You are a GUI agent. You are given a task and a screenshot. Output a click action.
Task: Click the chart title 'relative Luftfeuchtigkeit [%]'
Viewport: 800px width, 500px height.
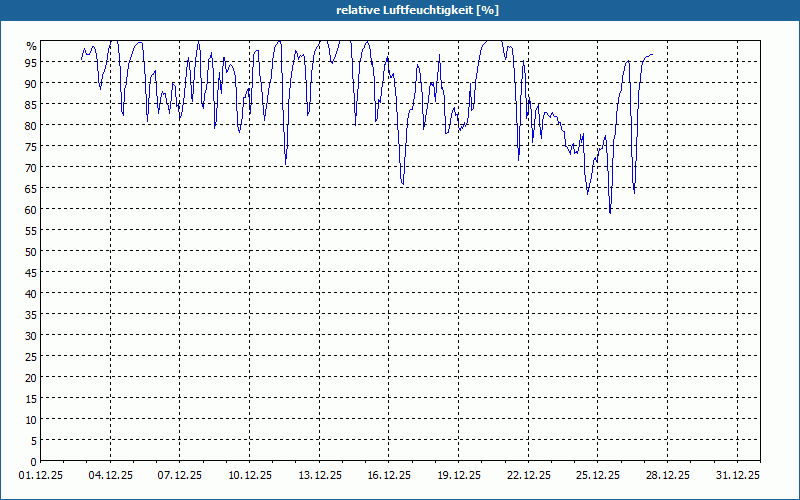coord(417,10)
